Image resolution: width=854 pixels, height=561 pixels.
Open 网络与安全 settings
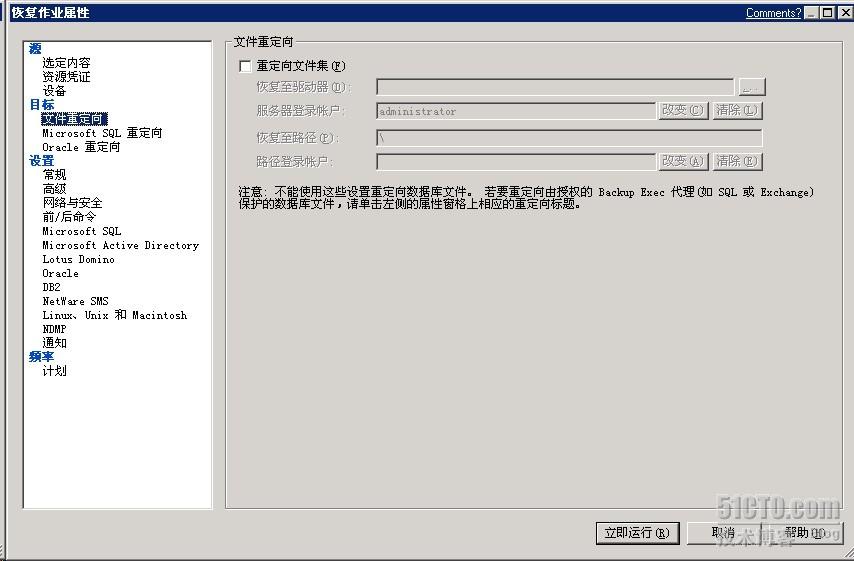(72, 203)
